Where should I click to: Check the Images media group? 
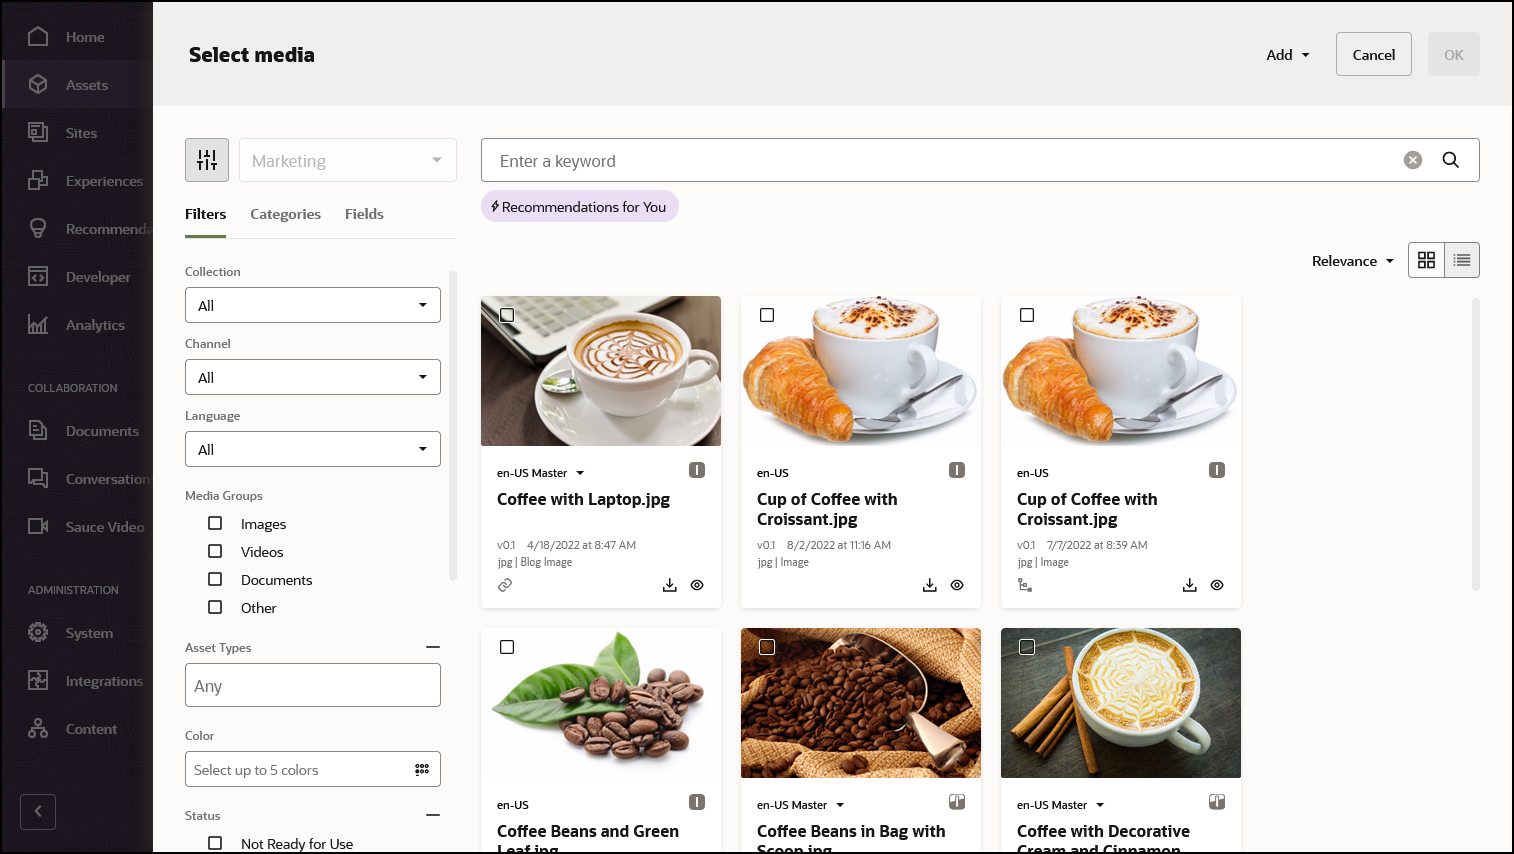click(215, 523)
